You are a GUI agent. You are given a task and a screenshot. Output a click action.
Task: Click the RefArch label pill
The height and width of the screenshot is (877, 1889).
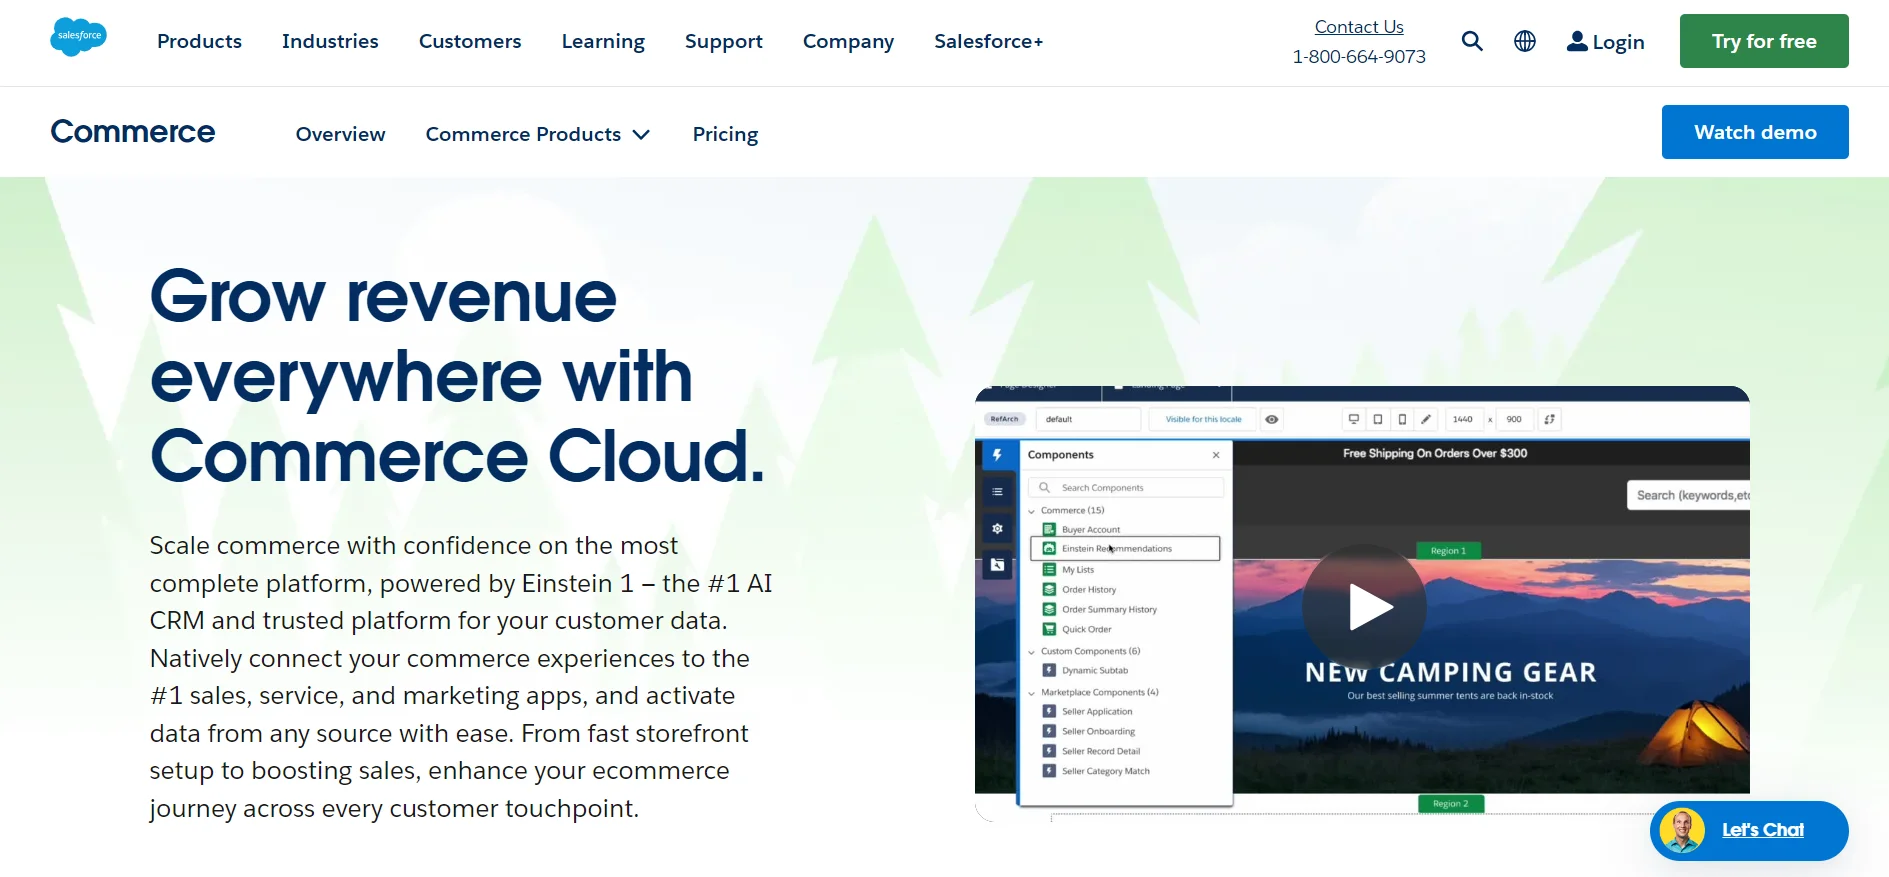(x=1005, y=420)
